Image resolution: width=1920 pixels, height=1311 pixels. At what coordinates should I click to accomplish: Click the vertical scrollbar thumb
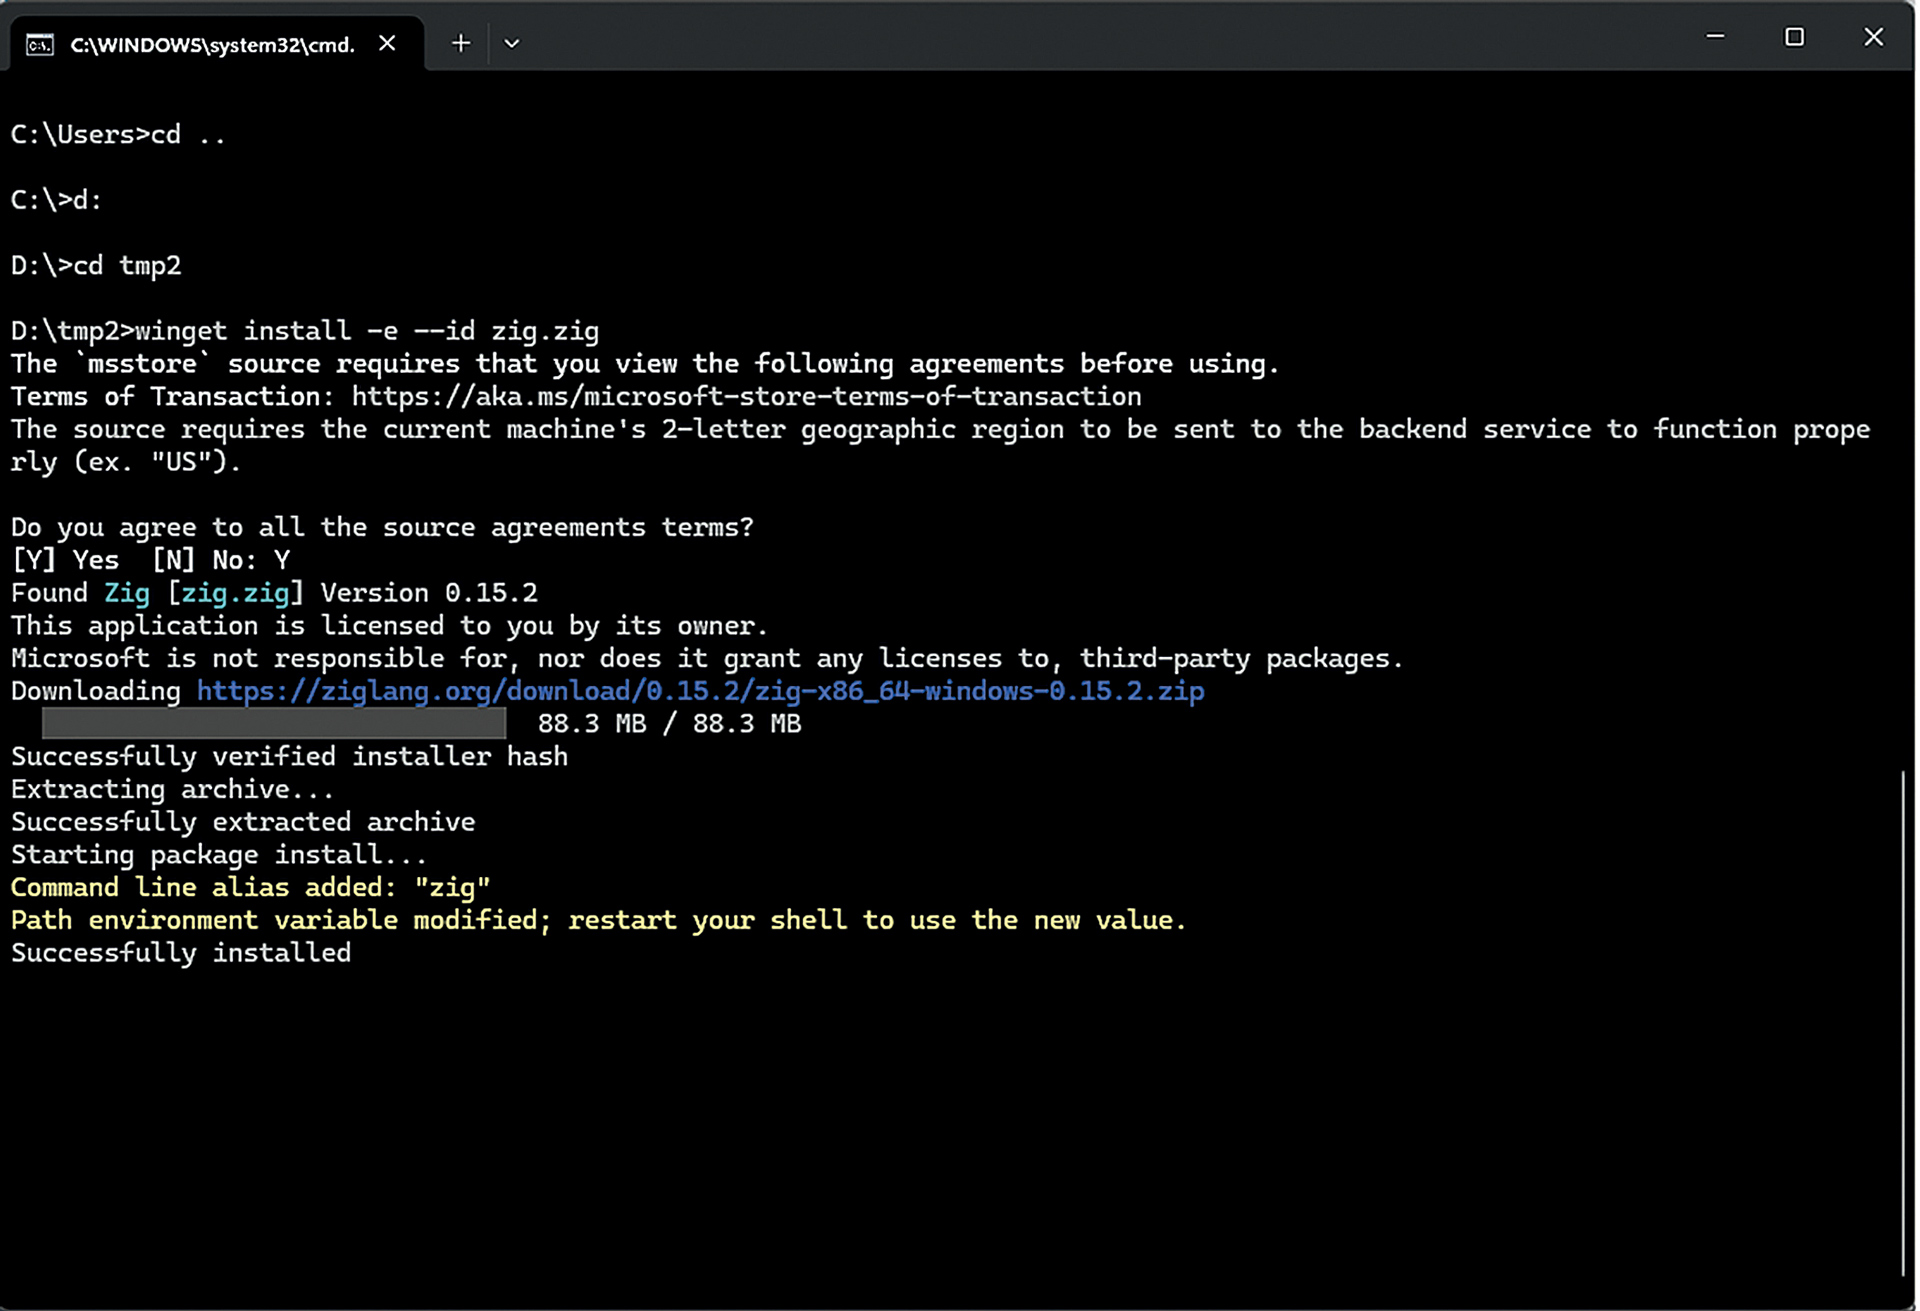pos(1902,1020)
